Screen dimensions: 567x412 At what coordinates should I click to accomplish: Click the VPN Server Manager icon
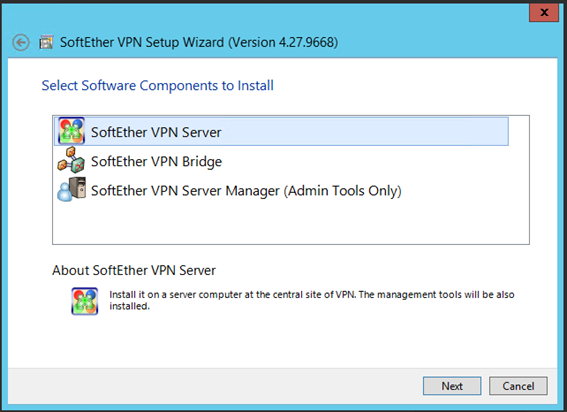point(72,190)
